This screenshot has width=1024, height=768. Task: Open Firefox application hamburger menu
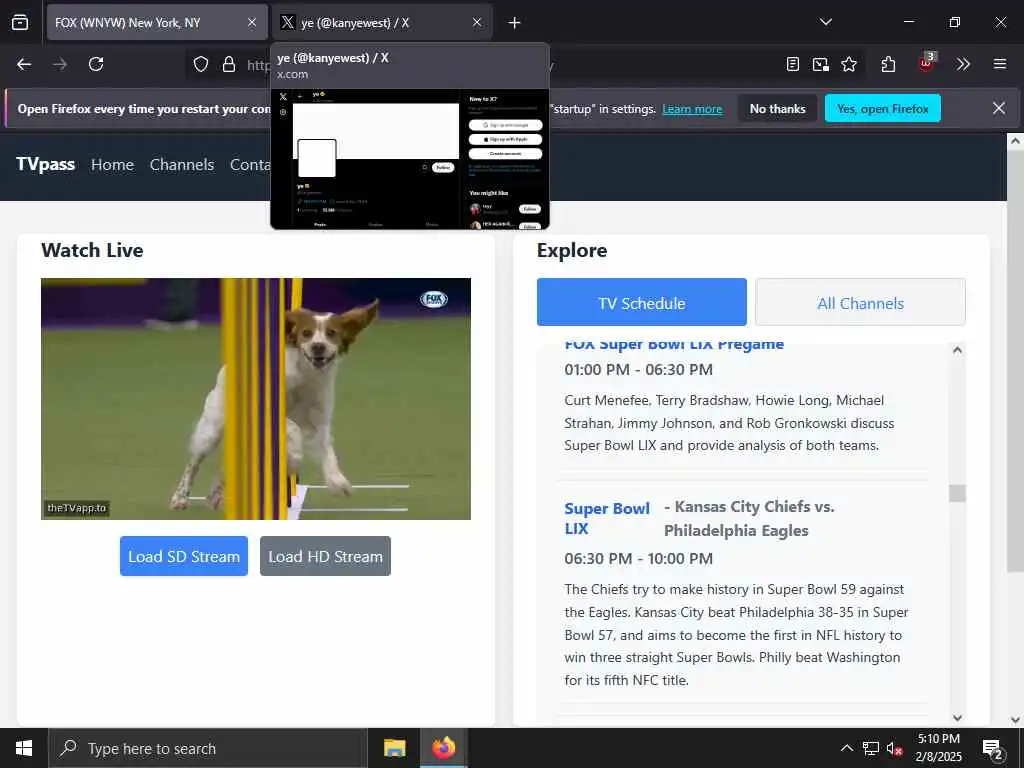tap(1000, 64)
